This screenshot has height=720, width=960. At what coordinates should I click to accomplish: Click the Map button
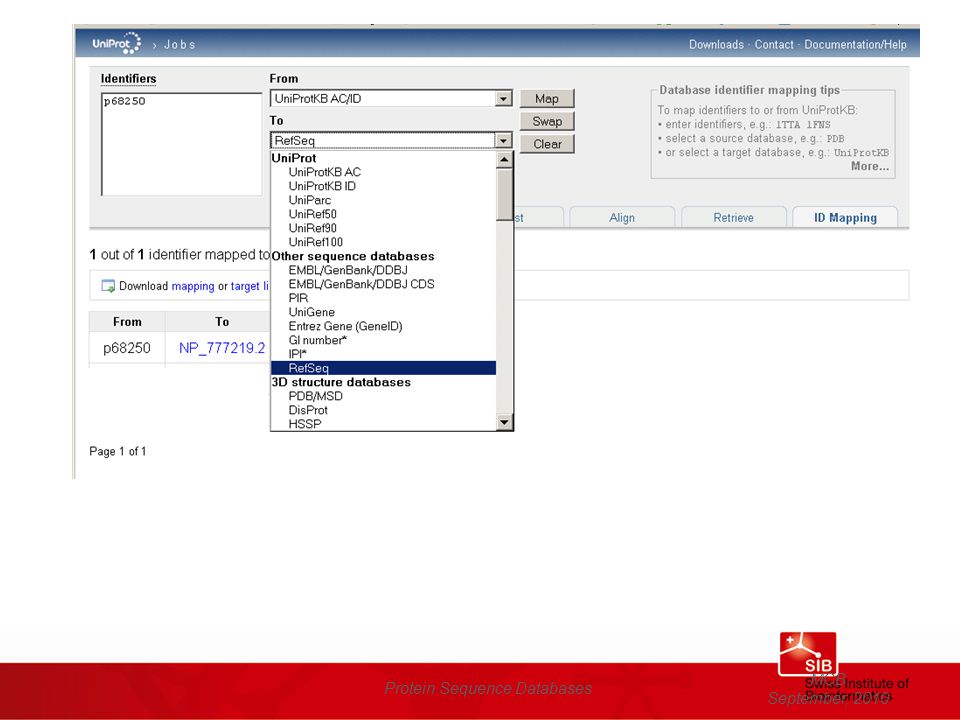click(547, 99)
